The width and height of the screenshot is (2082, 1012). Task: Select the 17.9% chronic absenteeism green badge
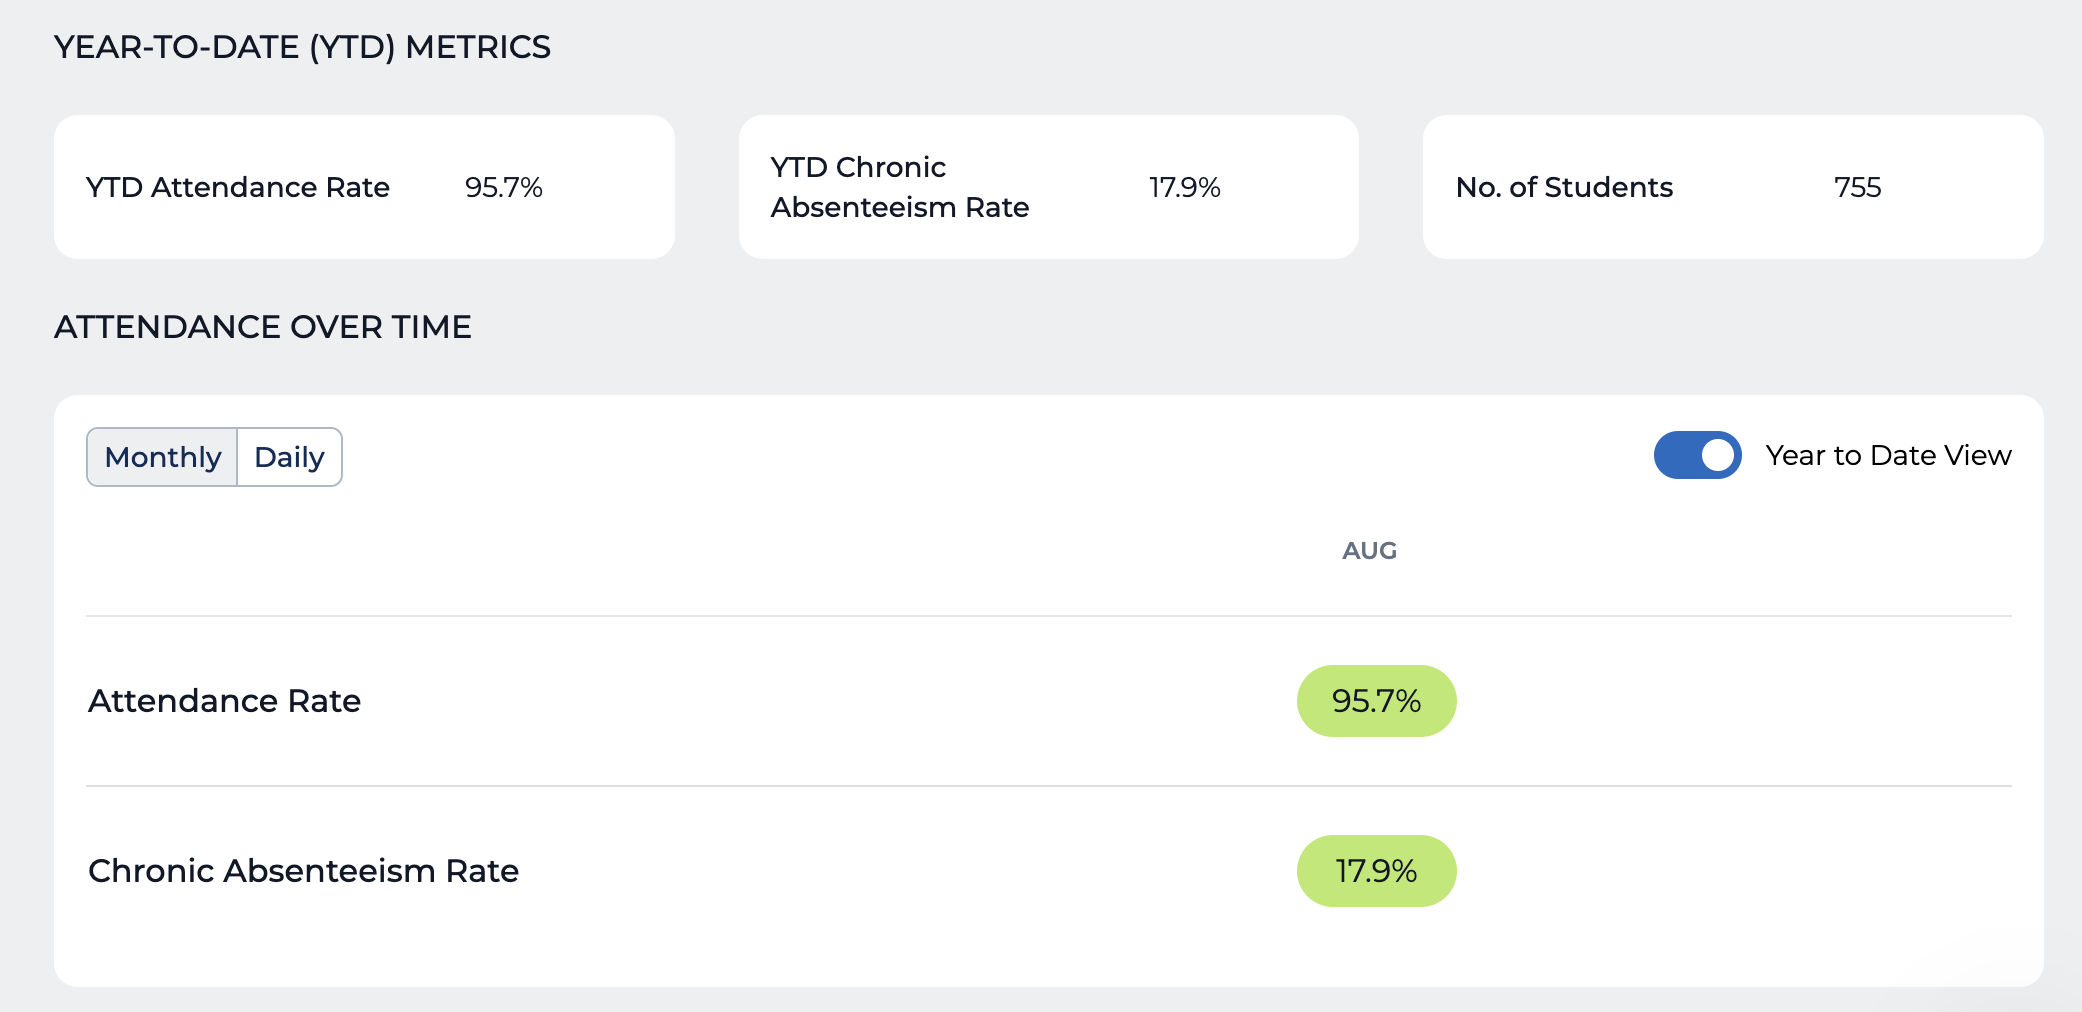tap(1376, 871)
